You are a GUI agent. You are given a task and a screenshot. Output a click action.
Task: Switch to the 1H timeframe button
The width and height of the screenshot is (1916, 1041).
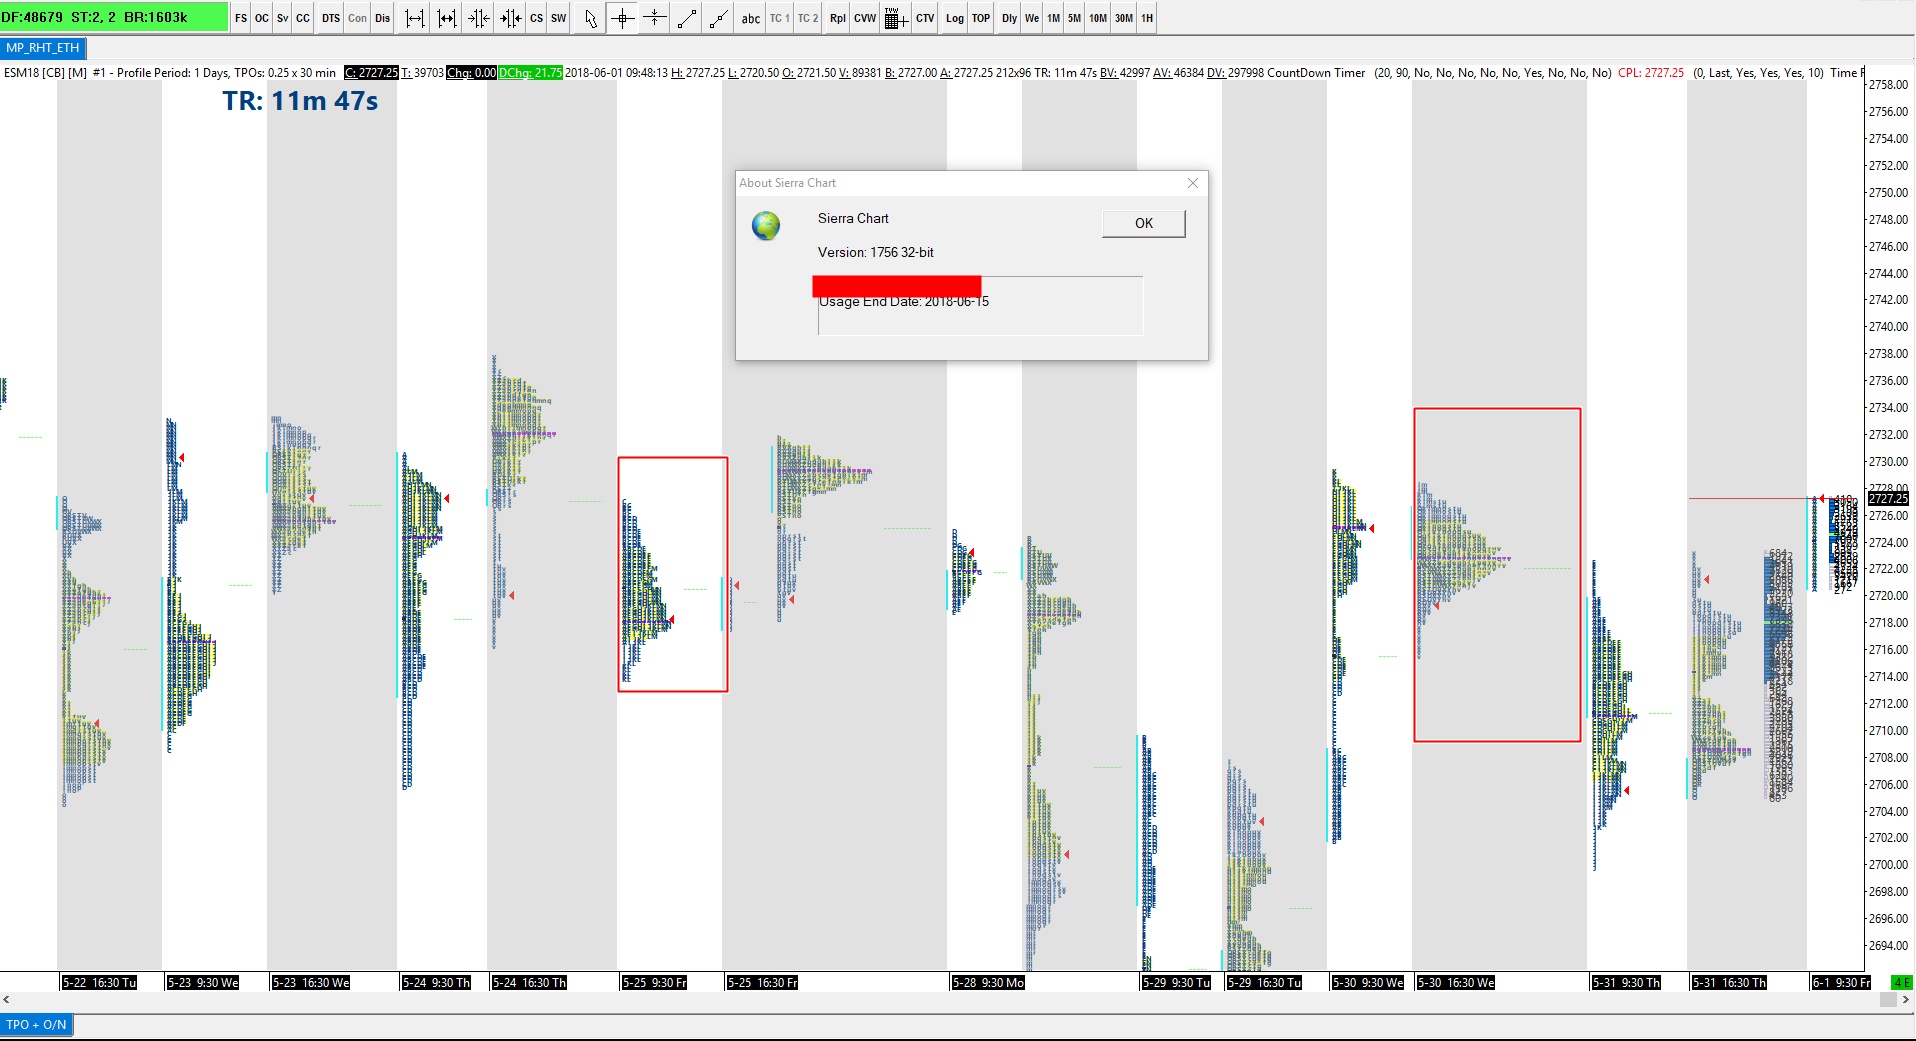tap(1147, 18)
